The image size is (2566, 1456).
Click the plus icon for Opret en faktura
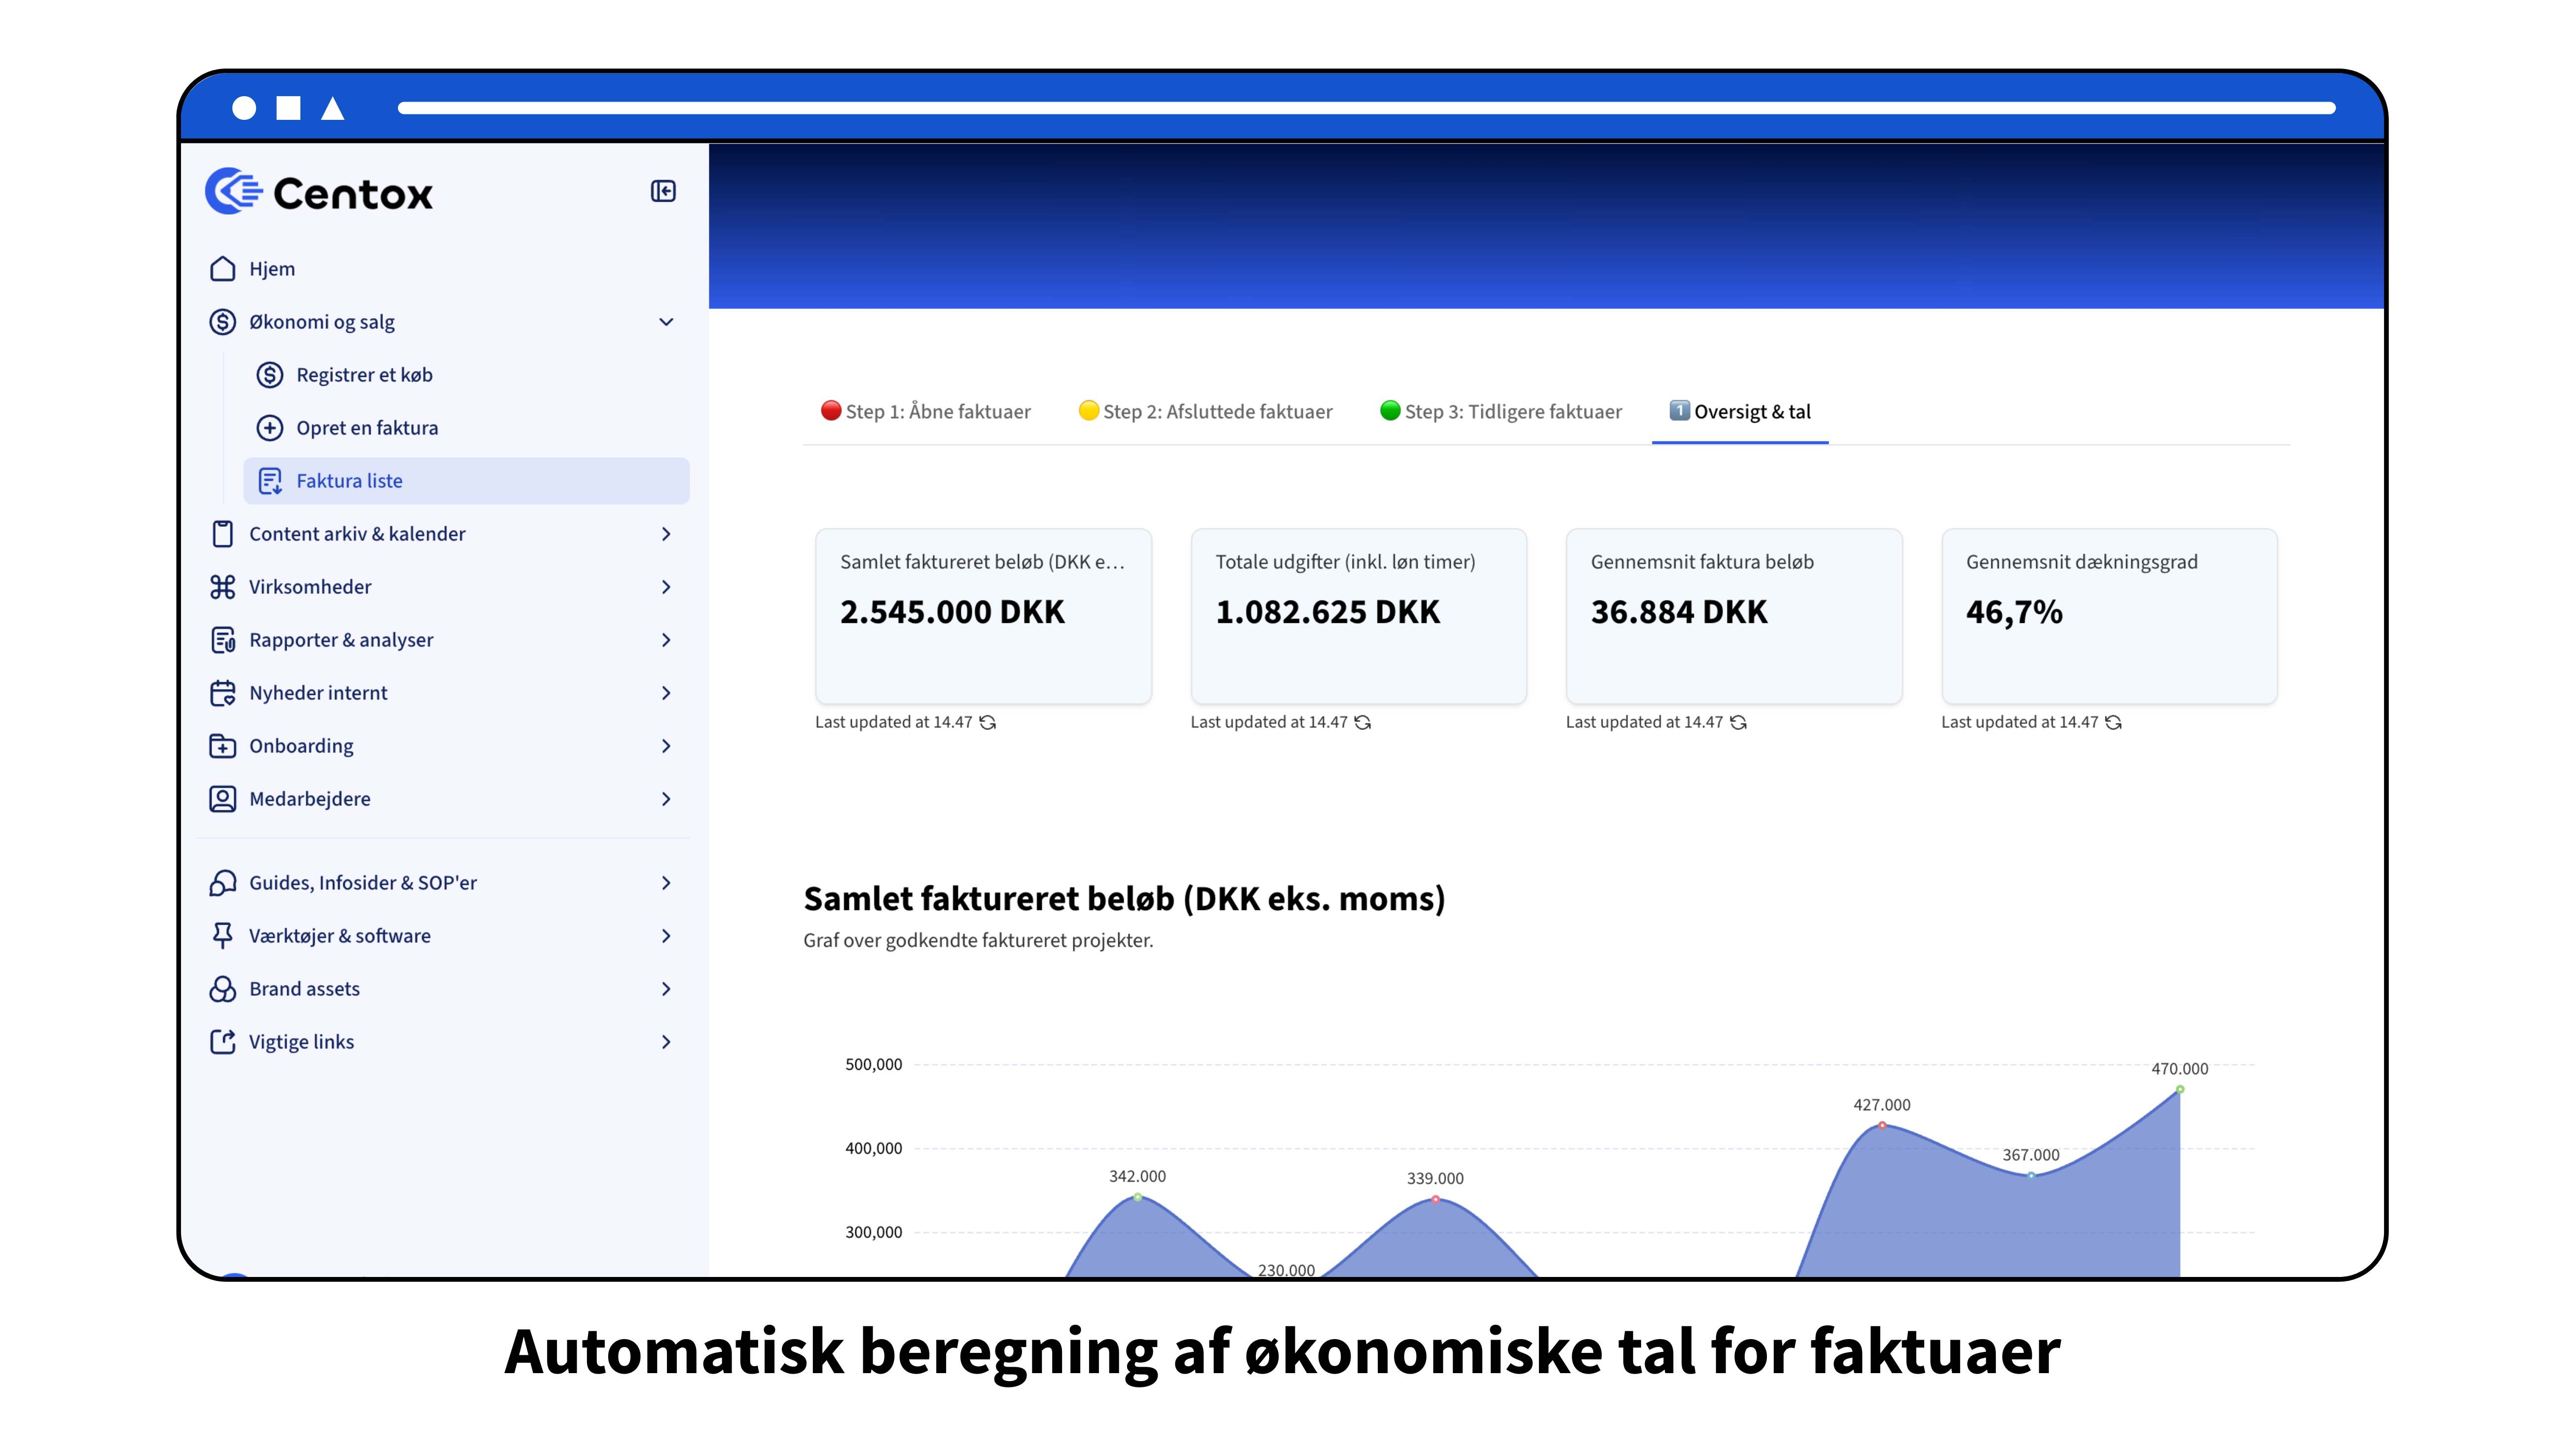coord(270,428)
